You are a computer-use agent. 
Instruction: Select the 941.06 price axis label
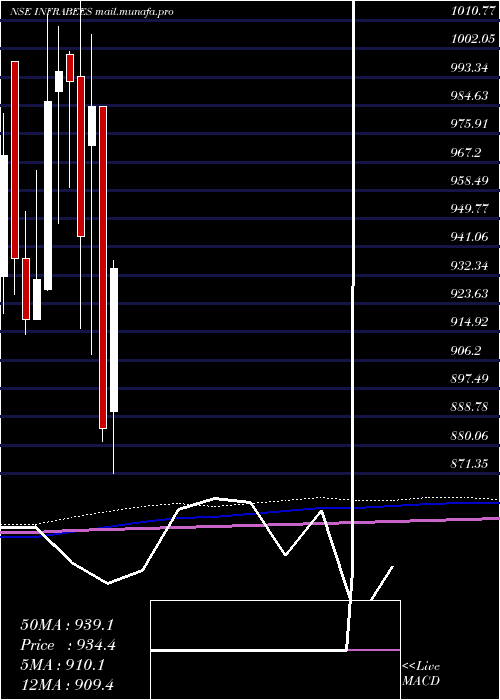tap(469, 238)
